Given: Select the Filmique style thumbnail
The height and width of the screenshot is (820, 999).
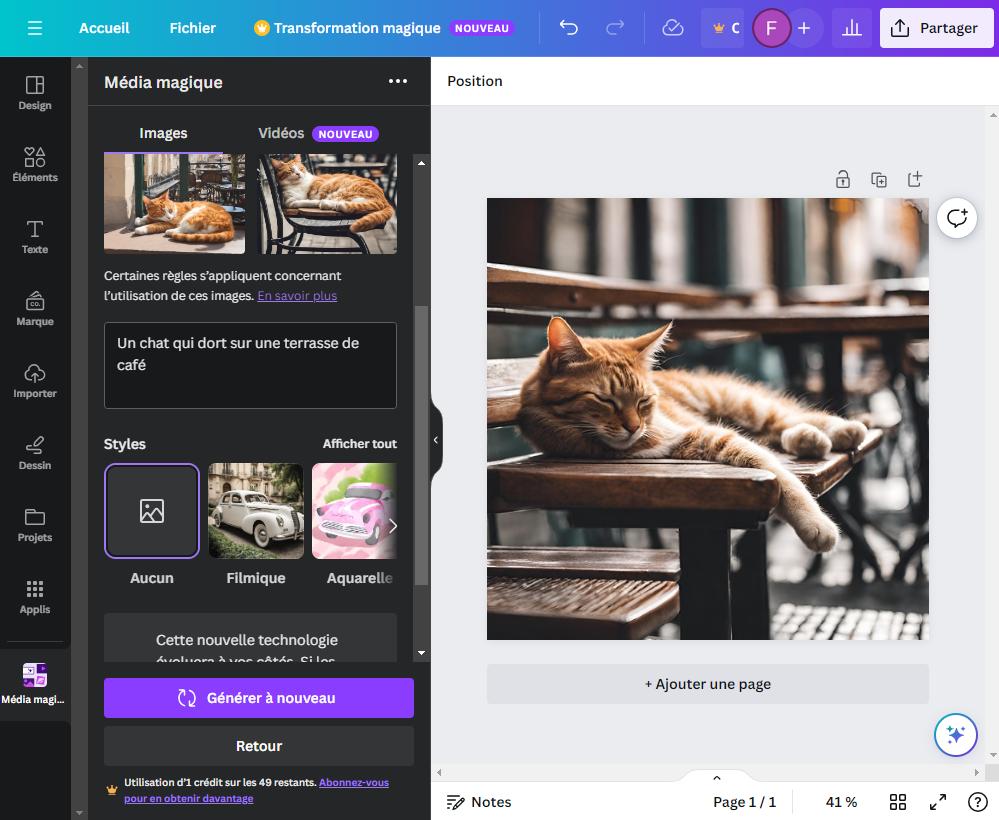Looking at the screenshot, I should [256, 511].
